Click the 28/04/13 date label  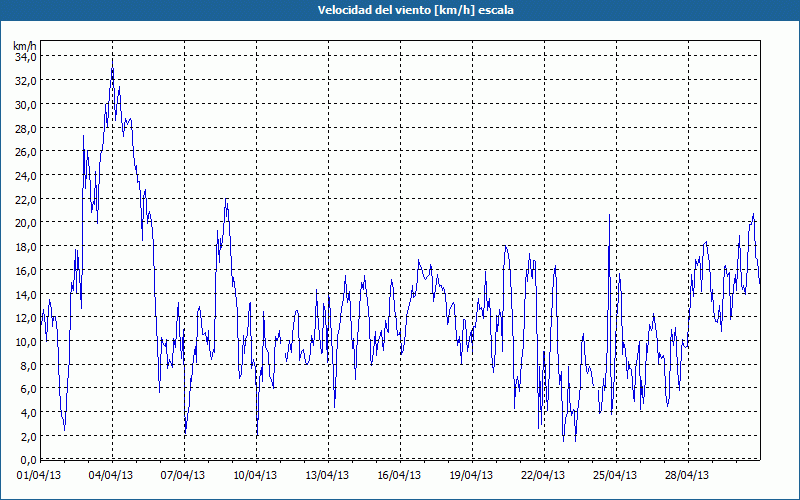(687, 476)
